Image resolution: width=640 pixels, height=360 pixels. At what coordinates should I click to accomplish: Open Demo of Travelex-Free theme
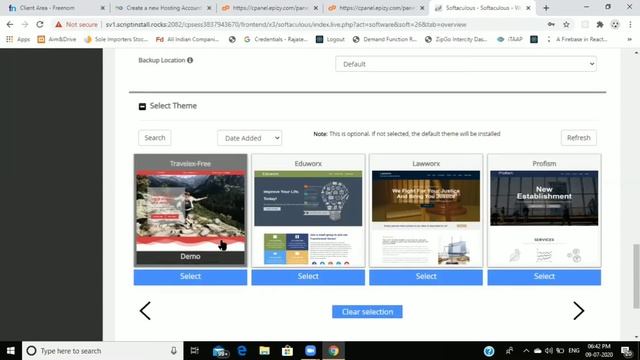(190, 257)
